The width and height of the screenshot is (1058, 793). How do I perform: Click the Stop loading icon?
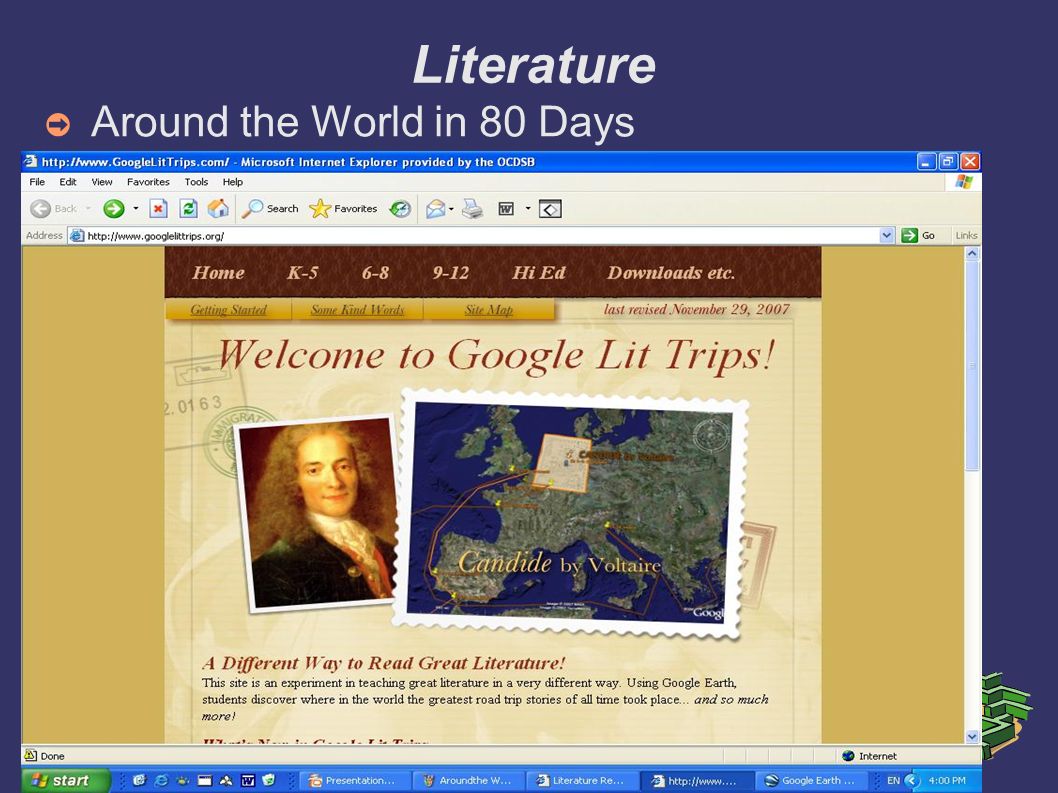(159, 209)
